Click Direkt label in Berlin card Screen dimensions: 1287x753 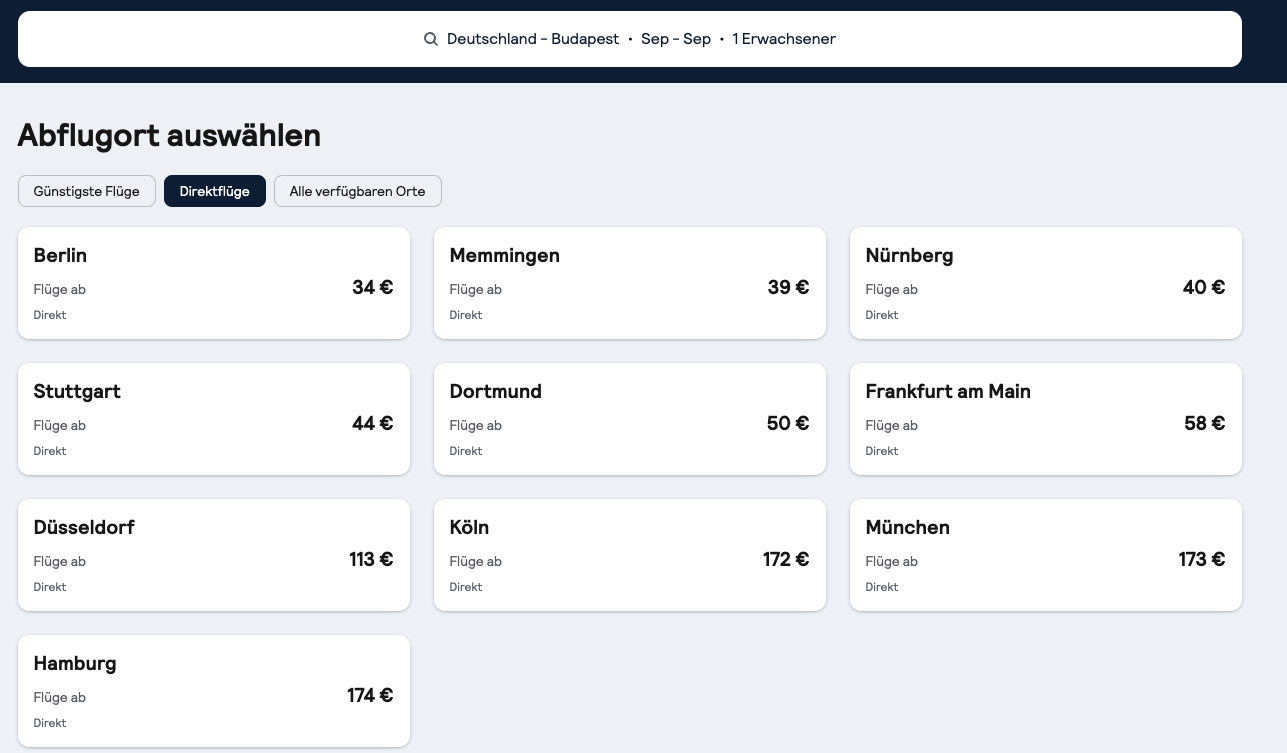click(x=50, y=315)
